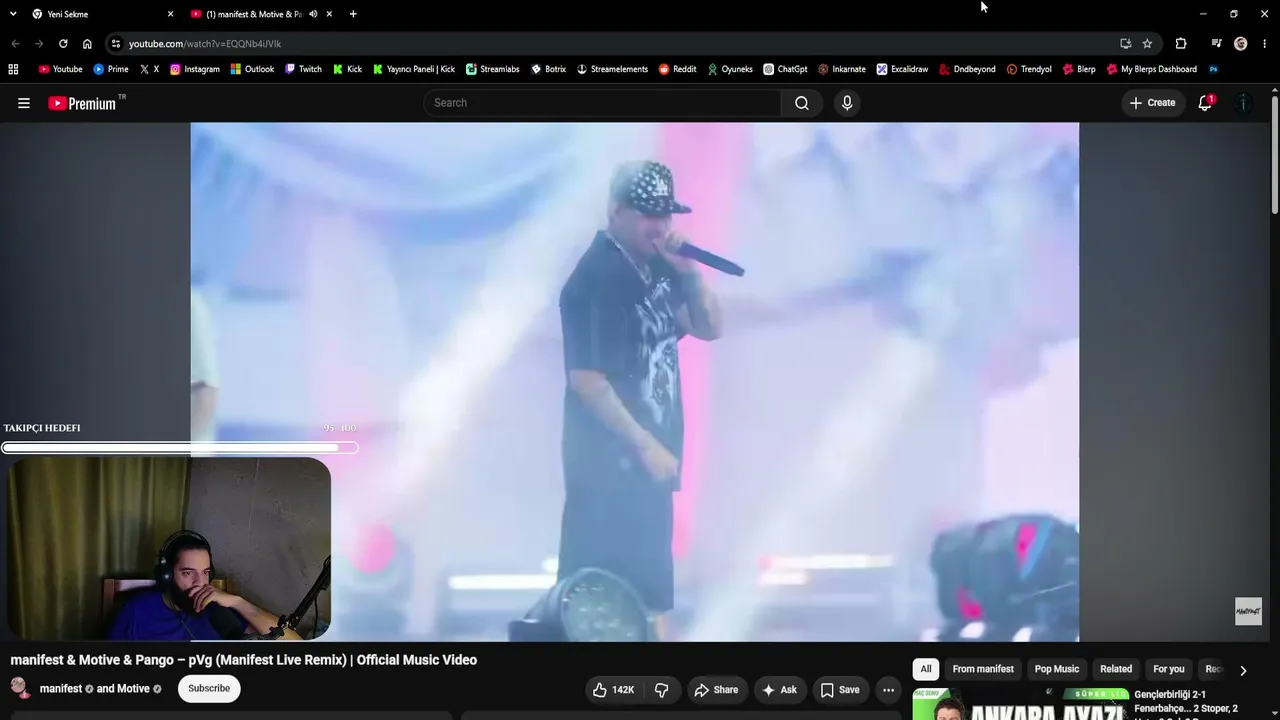Open the YouTube account avatar menu
The height and width of the screenshot is (720, 1280).
coord(1243,103)
